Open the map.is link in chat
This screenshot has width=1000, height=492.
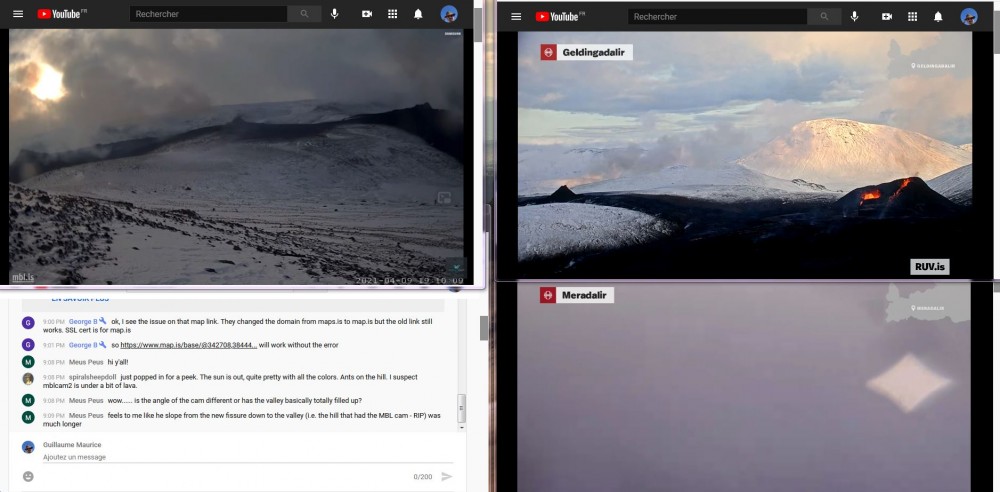(188, 345)
